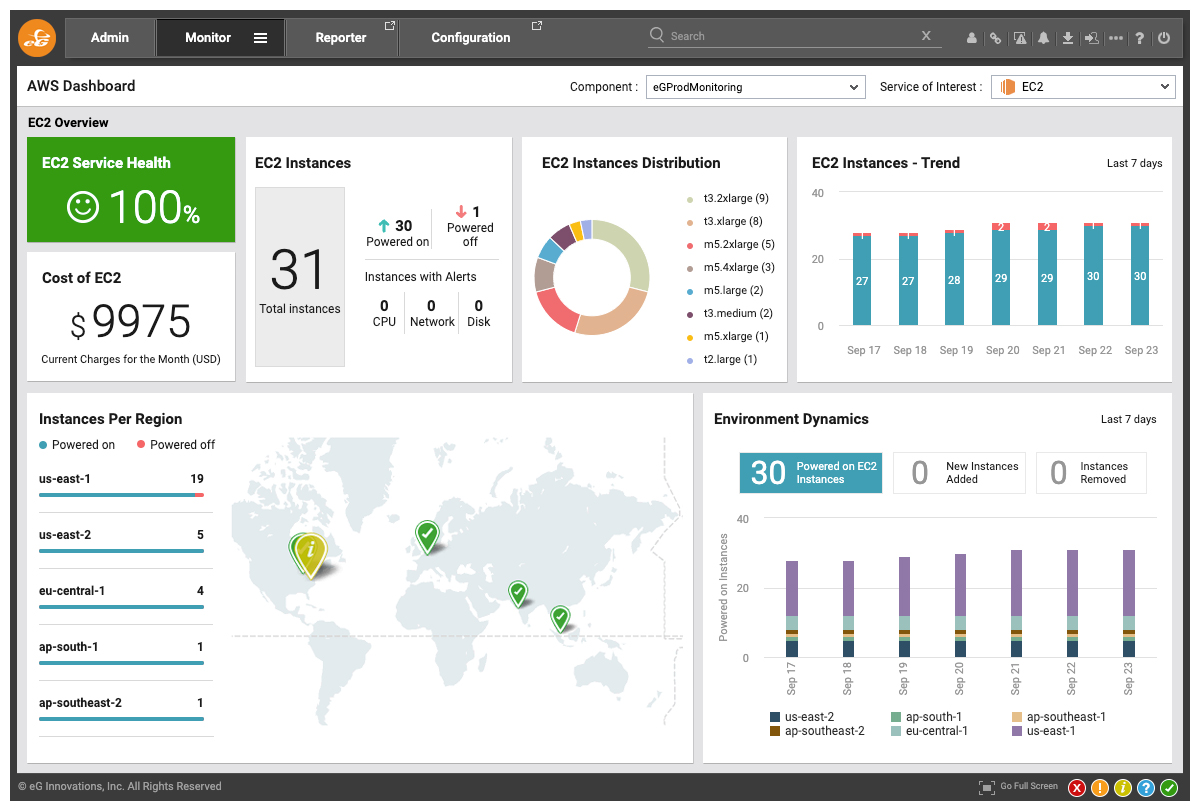Click the Powered on EC2 Instances tile
This screenshot has width=1200, height=811.
[811, 473]
